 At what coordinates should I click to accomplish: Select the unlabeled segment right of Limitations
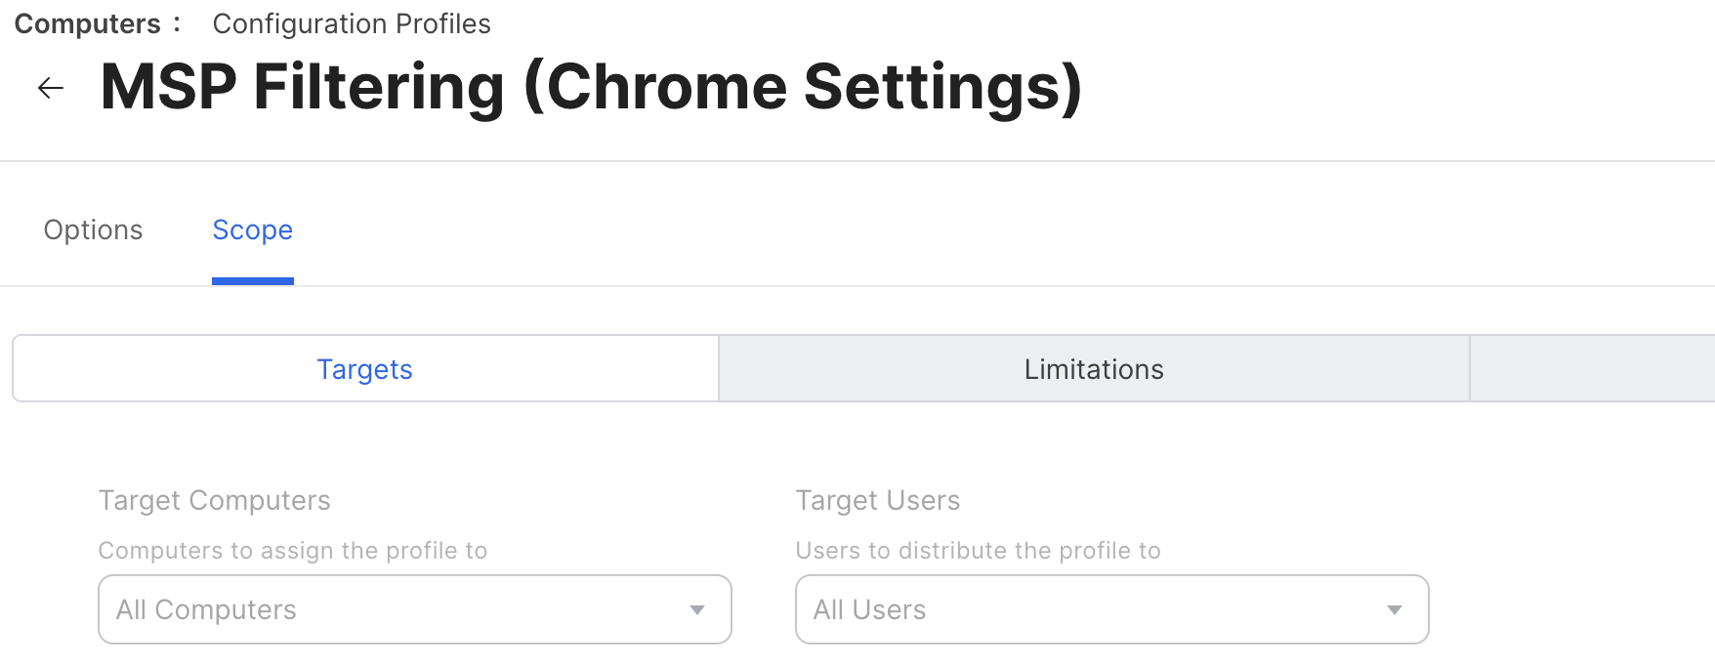[1592, 369]
